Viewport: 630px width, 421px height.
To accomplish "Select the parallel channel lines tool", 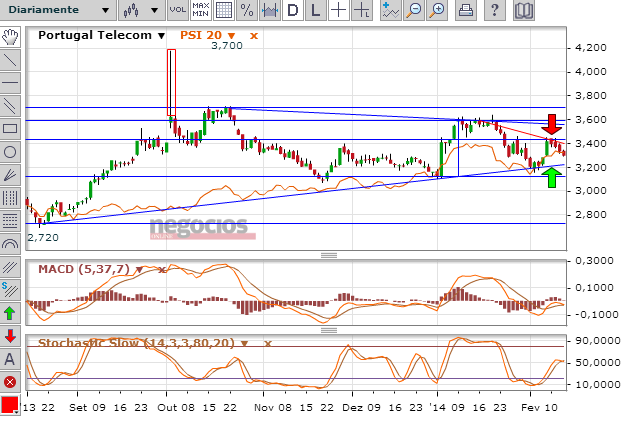I will click(x=10, y=106).
